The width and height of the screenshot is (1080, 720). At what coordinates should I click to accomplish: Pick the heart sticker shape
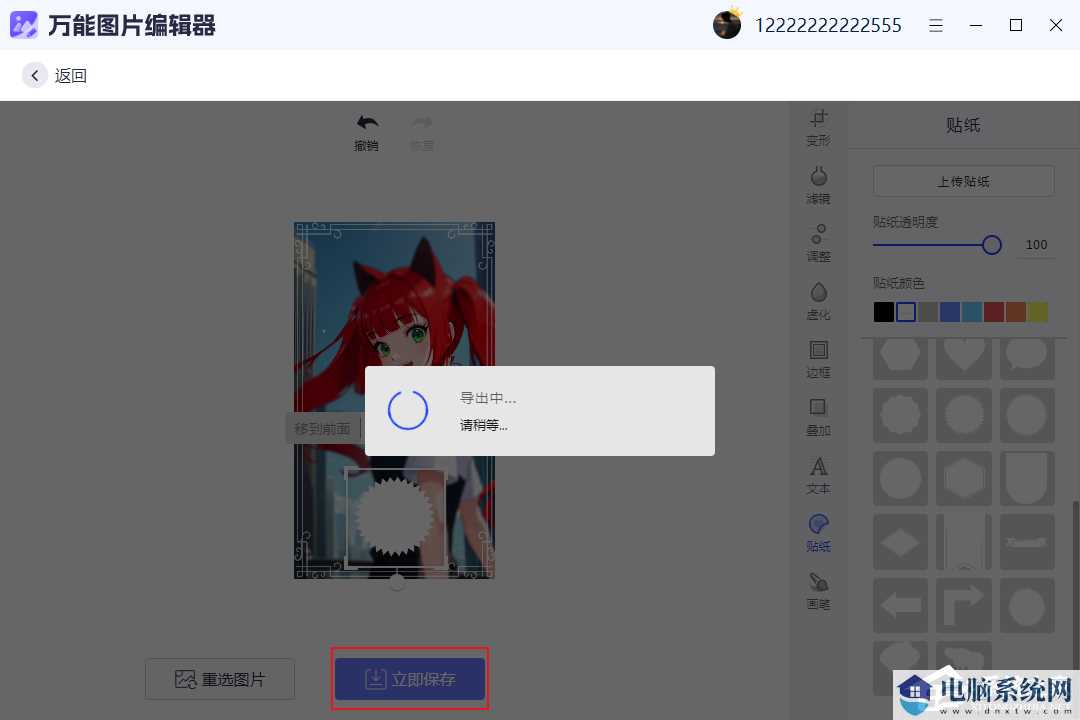[x=964, y=357]
